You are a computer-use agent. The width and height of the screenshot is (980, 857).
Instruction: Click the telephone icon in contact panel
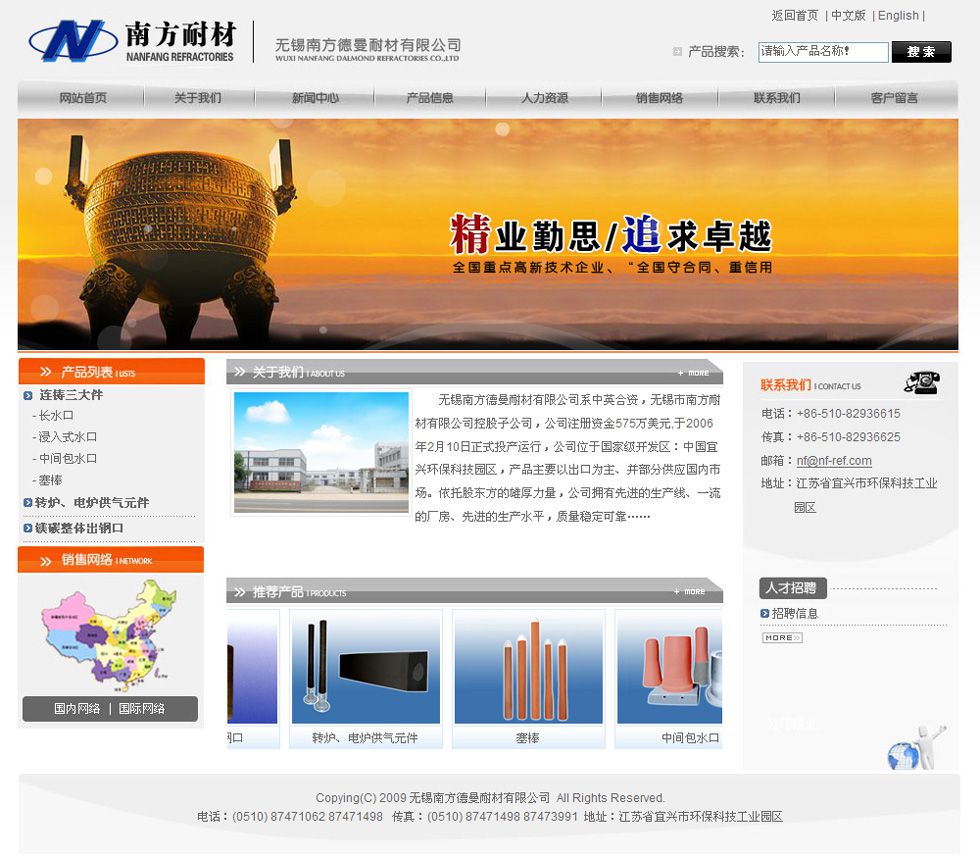pyautogui.click(x=921, y=383)
